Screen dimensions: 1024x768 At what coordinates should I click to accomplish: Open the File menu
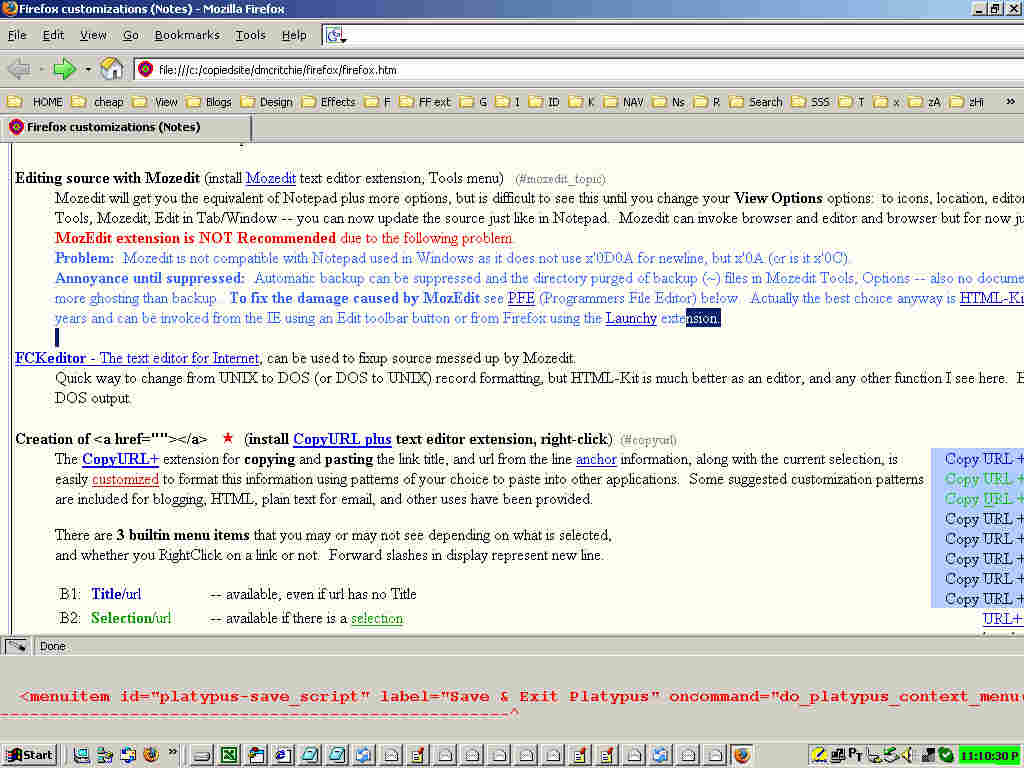pyautogui.click(x=17, y=35)
